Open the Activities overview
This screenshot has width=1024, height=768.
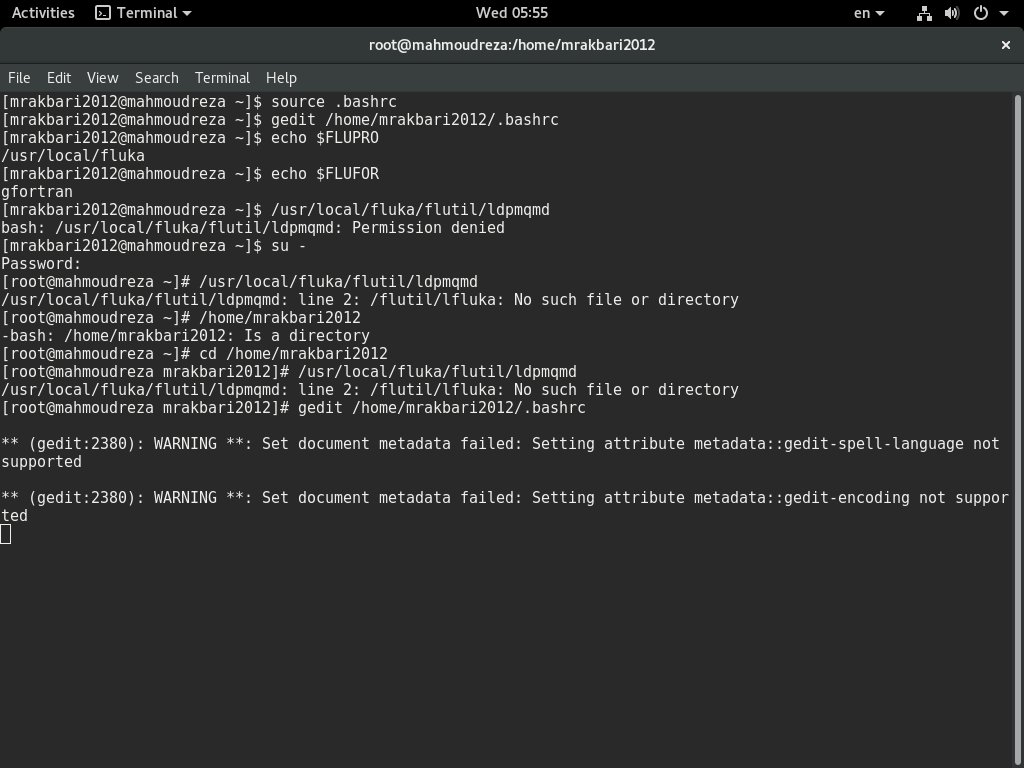43,13
